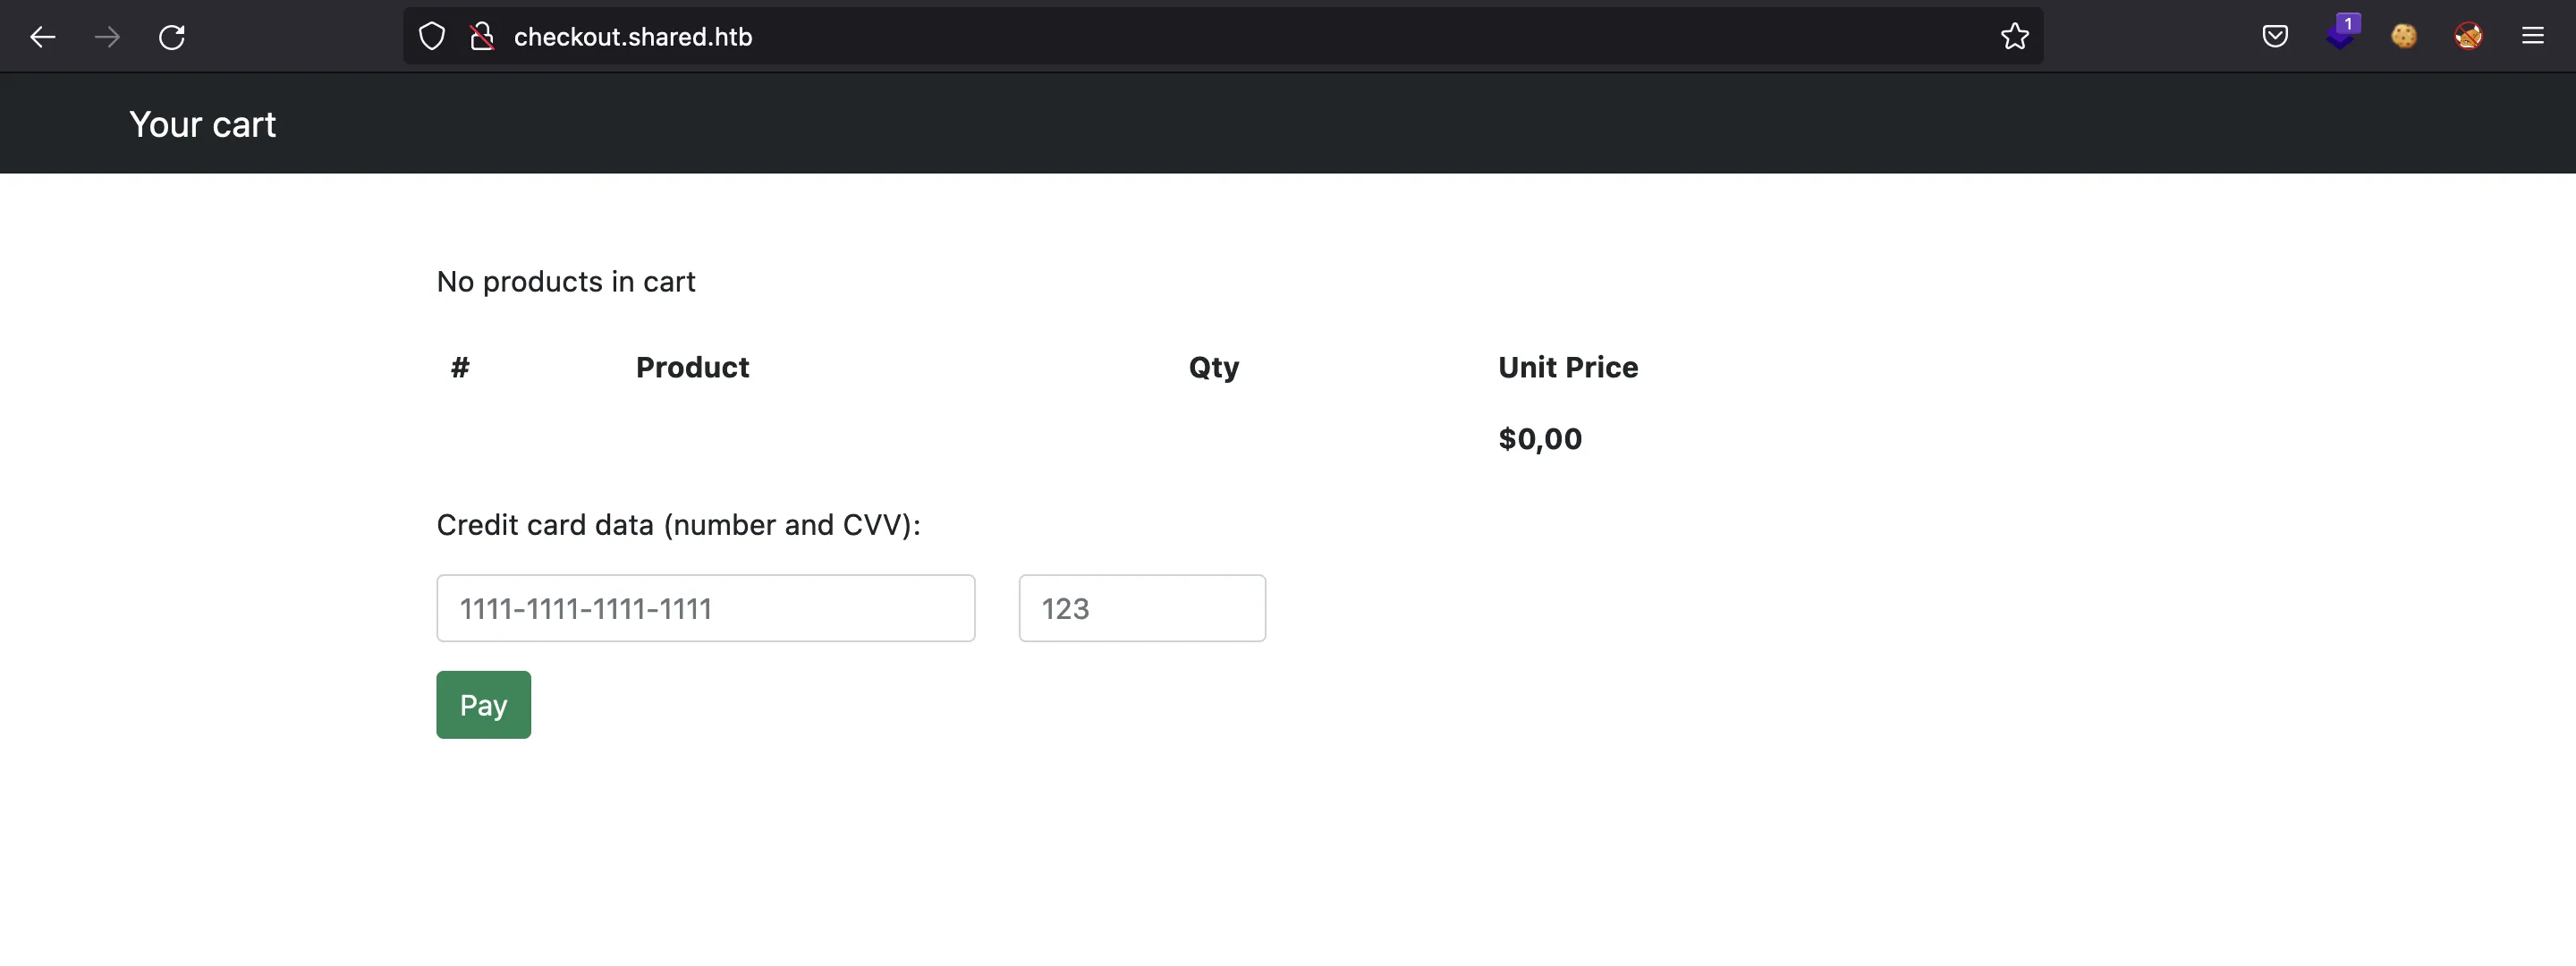Click the shield security icon left of URL
Screen dimensions: 2576x966
(432, 36)
